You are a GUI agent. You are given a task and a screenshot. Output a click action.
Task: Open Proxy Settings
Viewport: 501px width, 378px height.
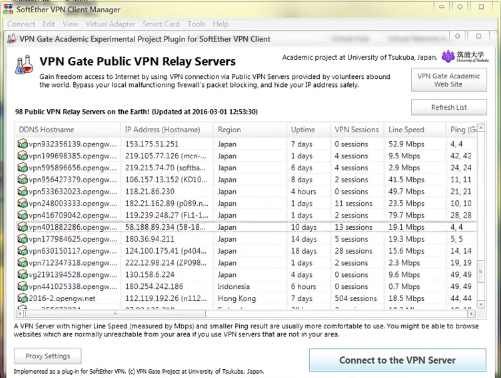(48, 356)
